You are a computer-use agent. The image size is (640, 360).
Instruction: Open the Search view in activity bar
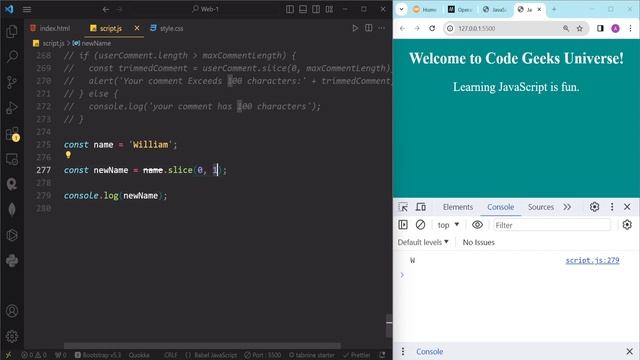pos(12,56)
